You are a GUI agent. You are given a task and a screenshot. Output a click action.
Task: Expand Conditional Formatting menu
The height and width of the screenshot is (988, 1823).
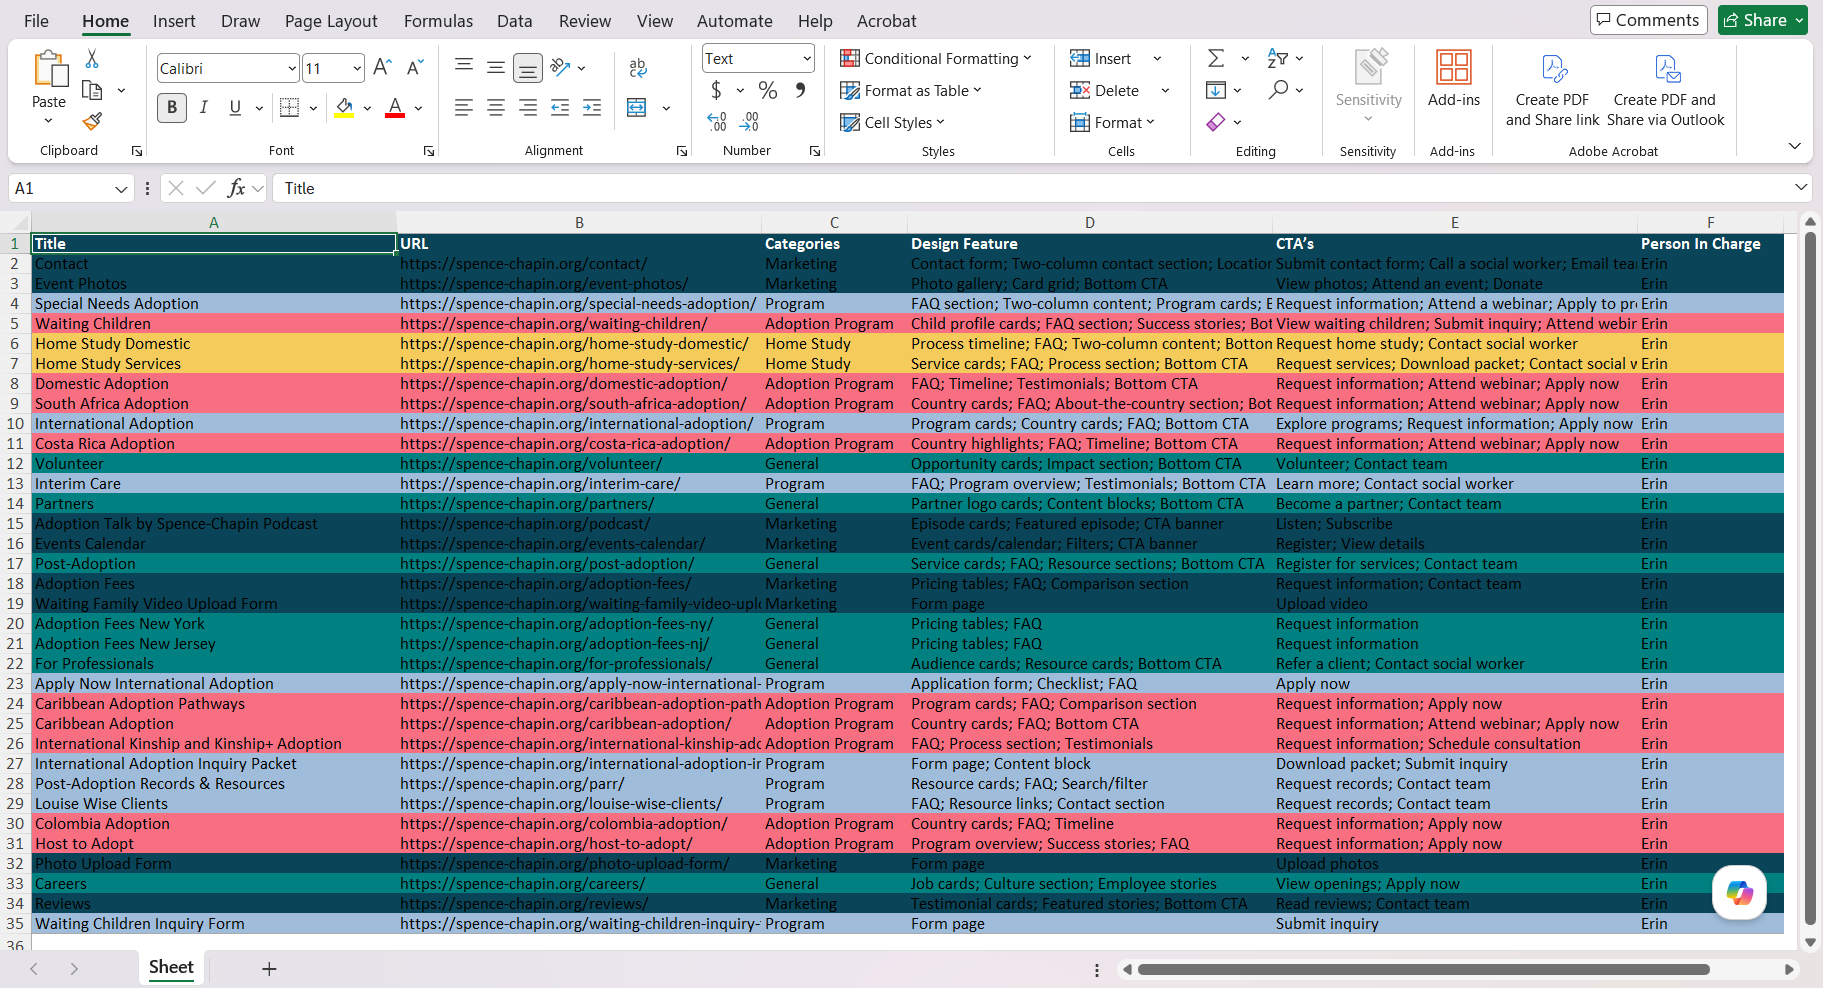pyautogui.click(x=935, y=59)
